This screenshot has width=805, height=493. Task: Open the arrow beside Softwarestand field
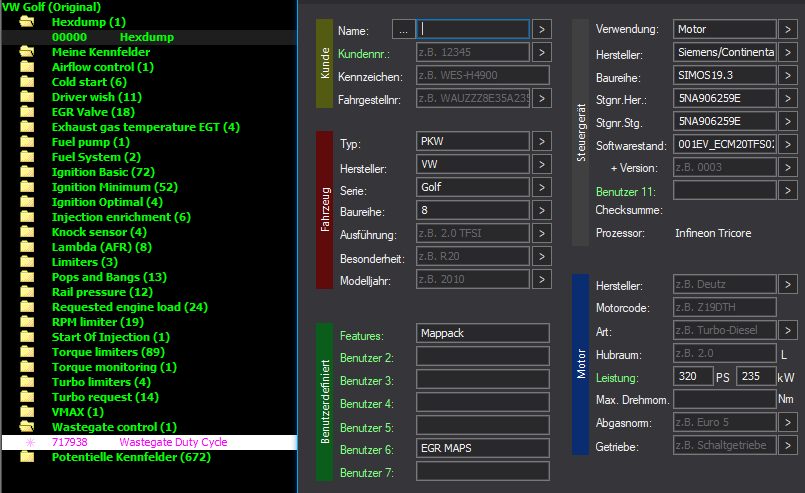click(x=788, y=144)
